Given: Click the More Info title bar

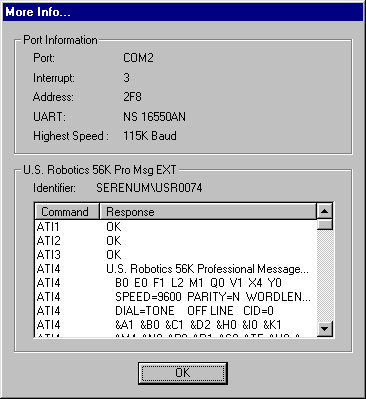Looking at the screenshot, I should click(x=183, y=12).
